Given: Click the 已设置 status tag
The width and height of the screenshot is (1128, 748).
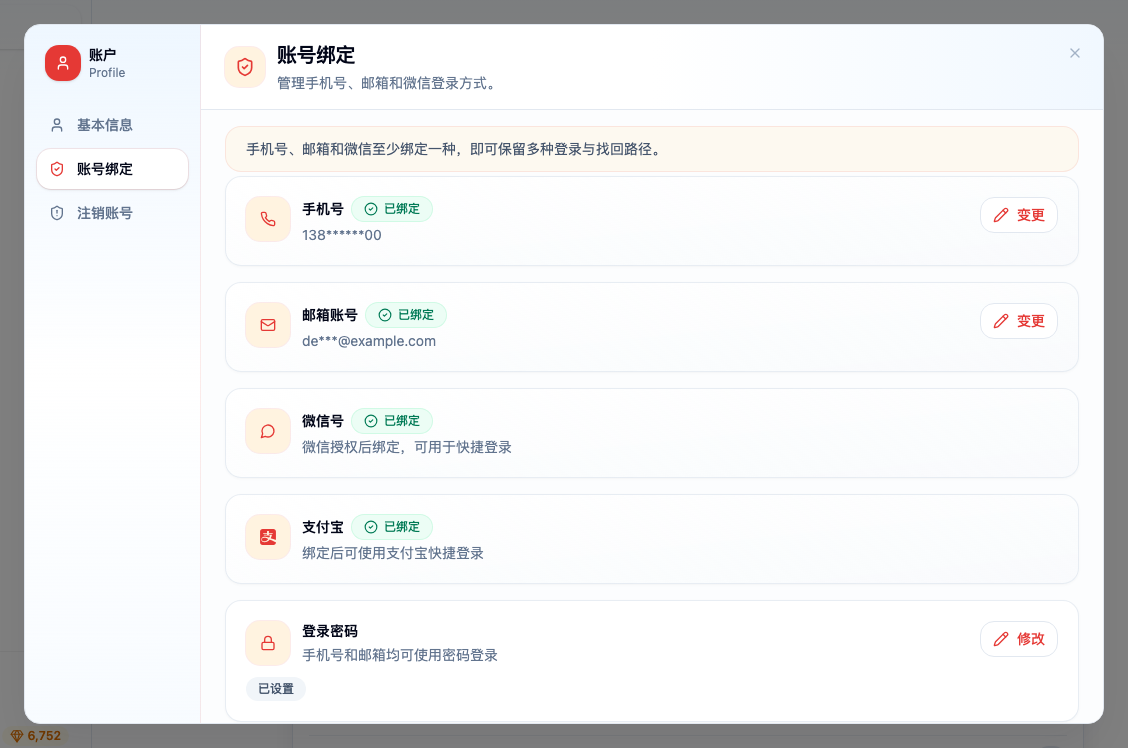Looking at the screenshot, I should (x=276, y=689).
